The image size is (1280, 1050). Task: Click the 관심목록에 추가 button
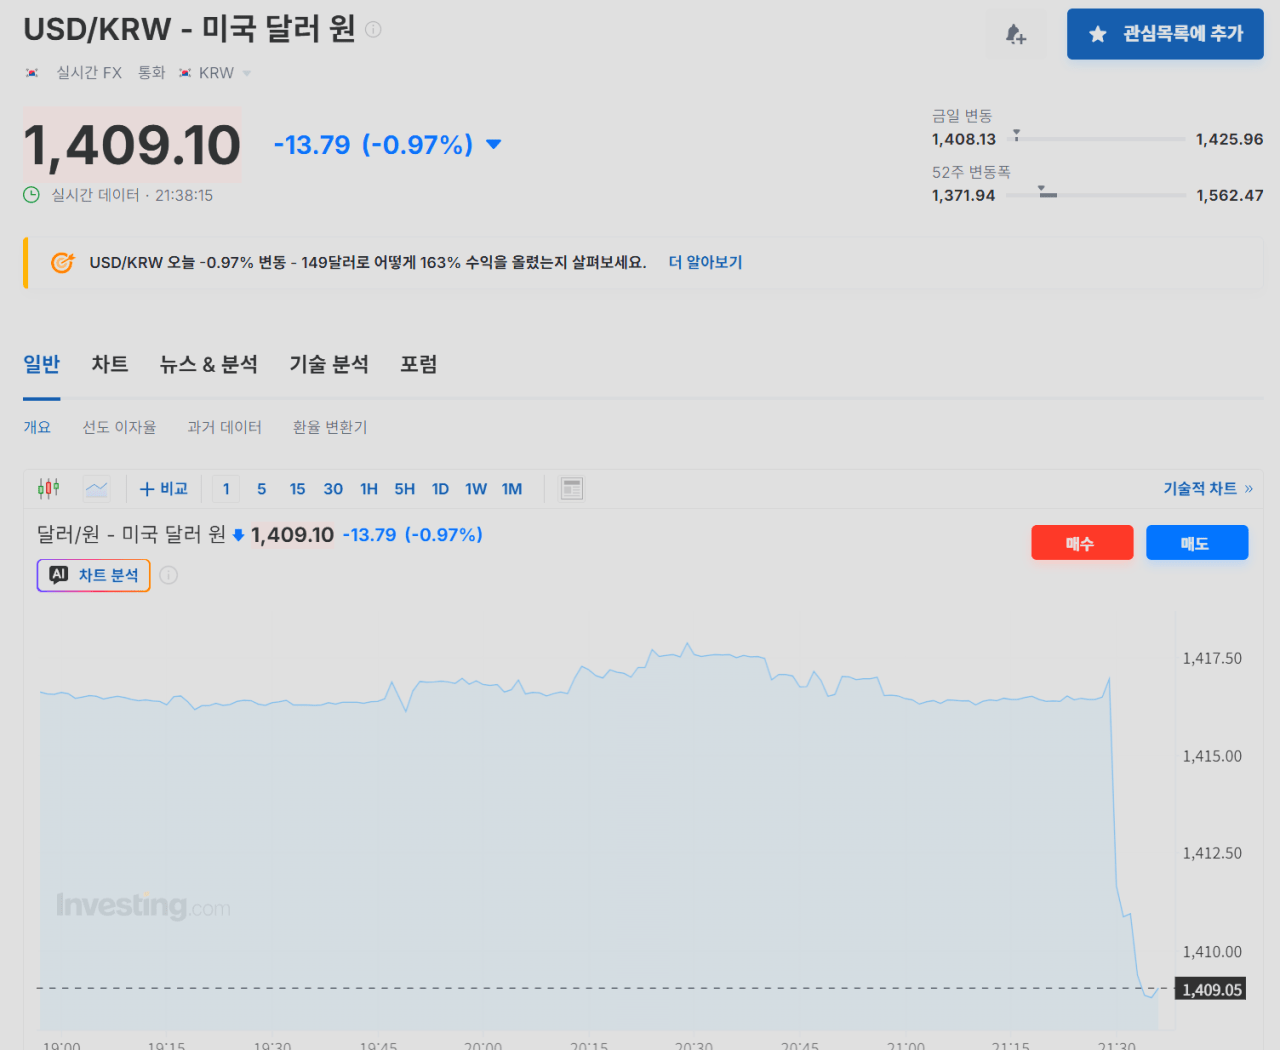click(x=1165, y=34)
